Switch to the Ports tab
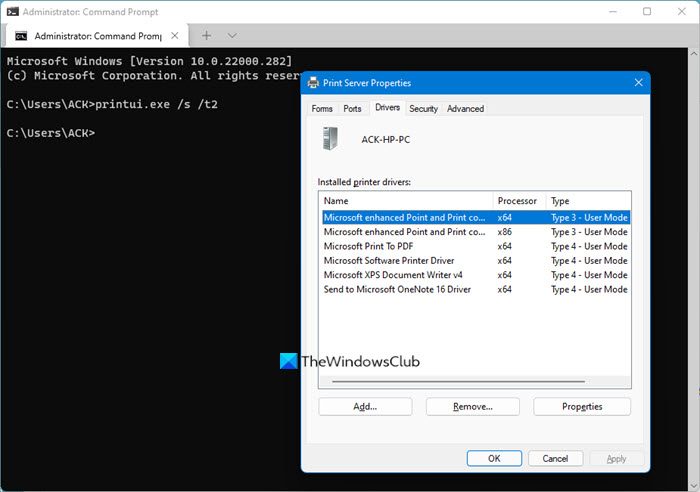 pyautogui.click(x=352, y=108)
